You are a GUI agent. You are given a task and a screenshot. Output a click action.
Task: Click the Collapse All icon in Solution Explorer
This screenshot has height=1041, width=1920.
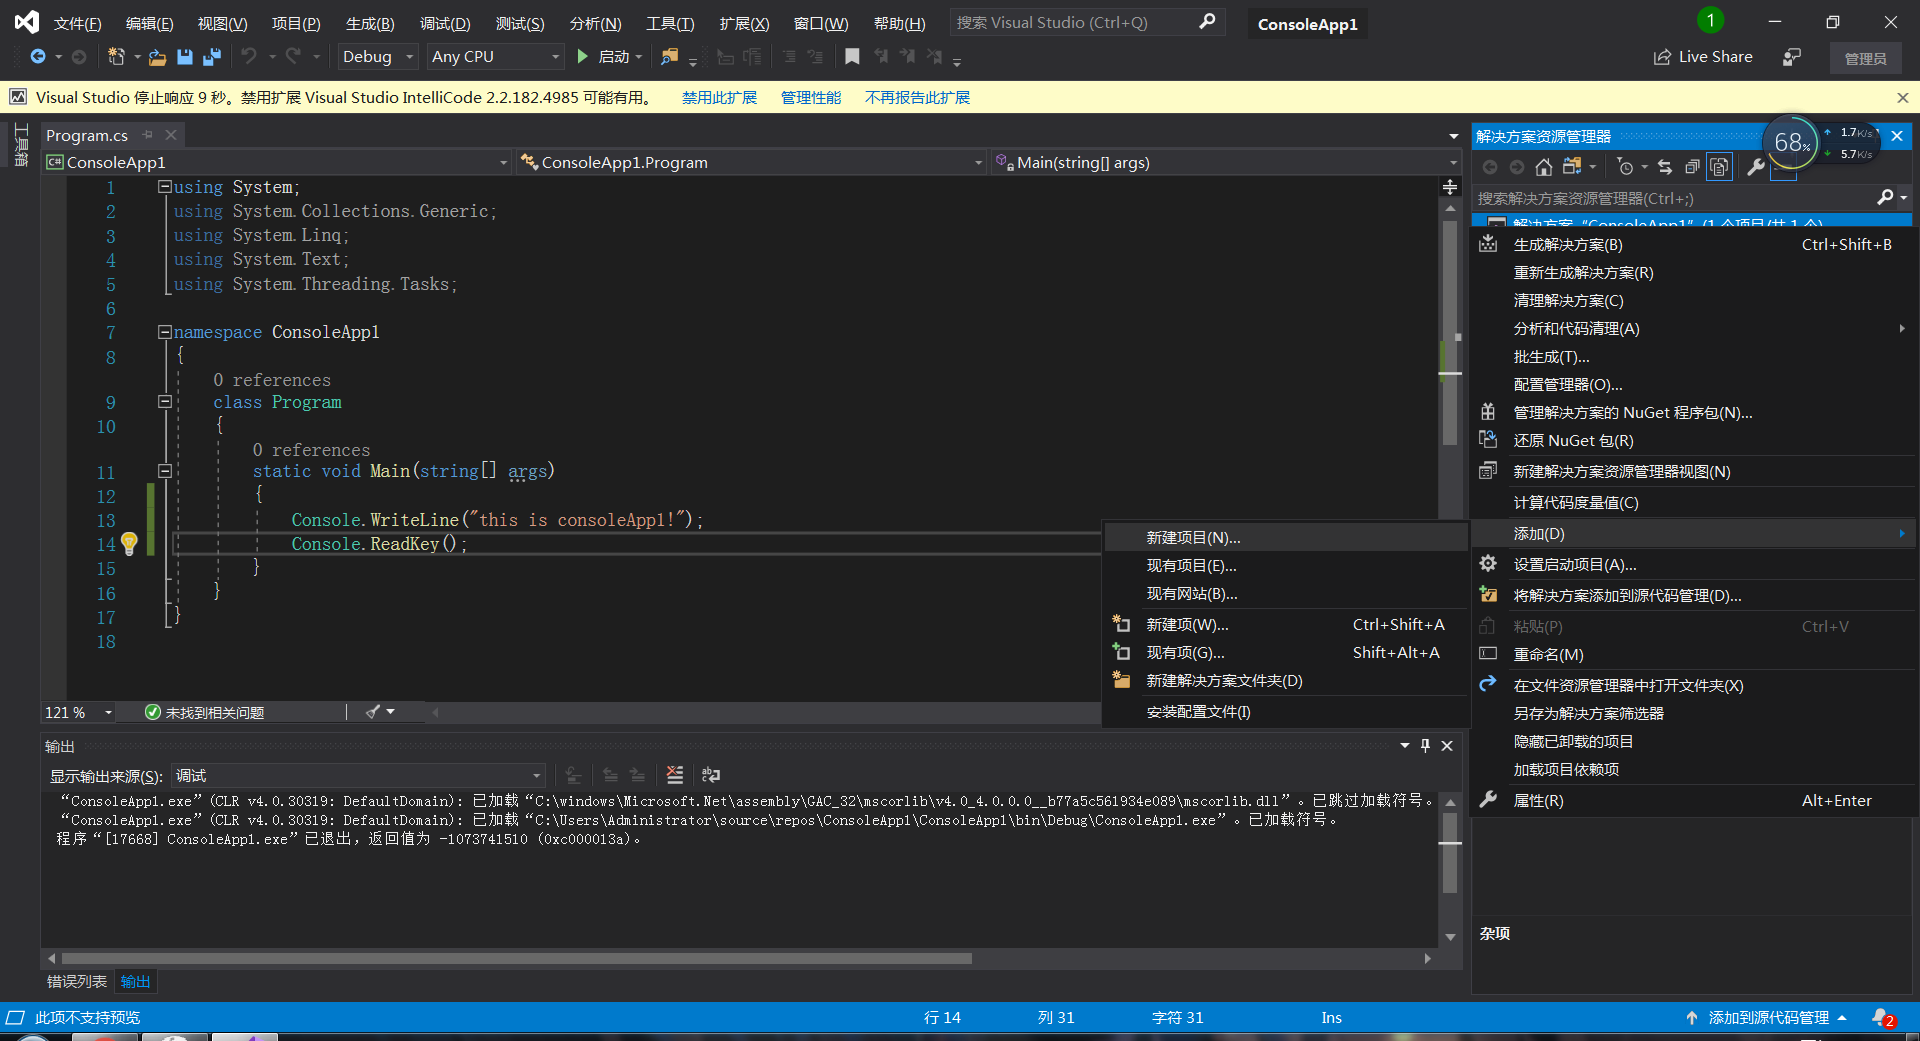tap(1692, 167)
